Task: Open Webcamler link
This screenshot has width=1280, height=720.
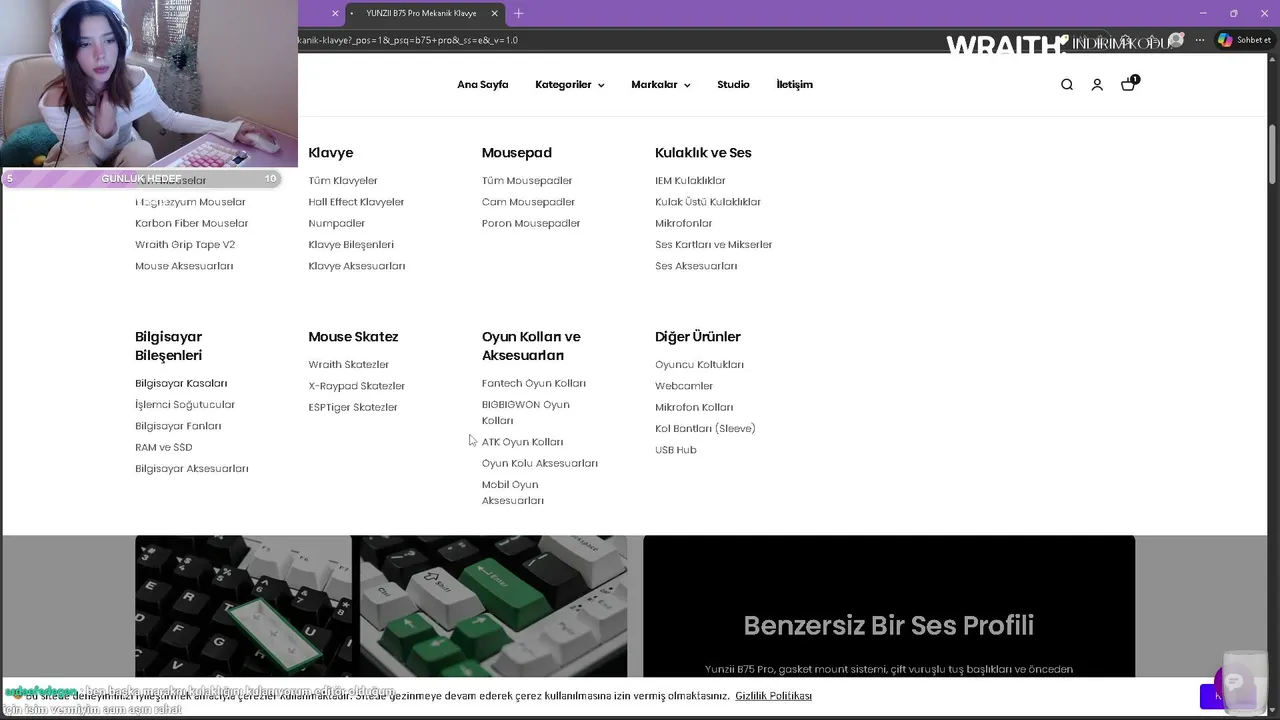Action: pyautogui.click(x=684, y=386)
